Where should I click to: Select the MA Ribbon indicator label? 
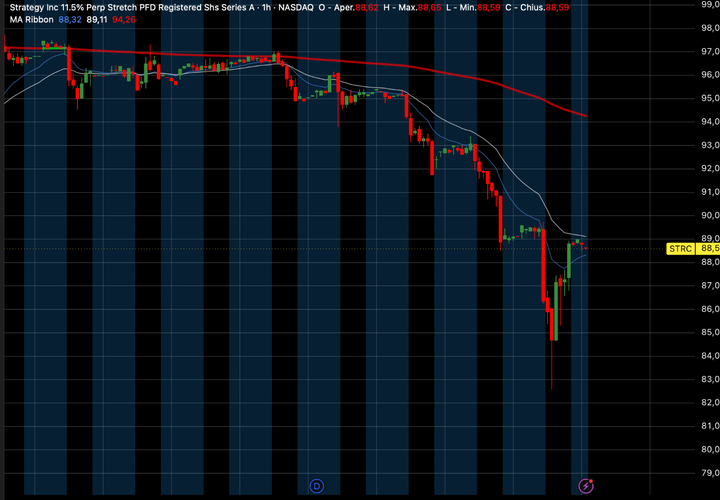[31, 20]
